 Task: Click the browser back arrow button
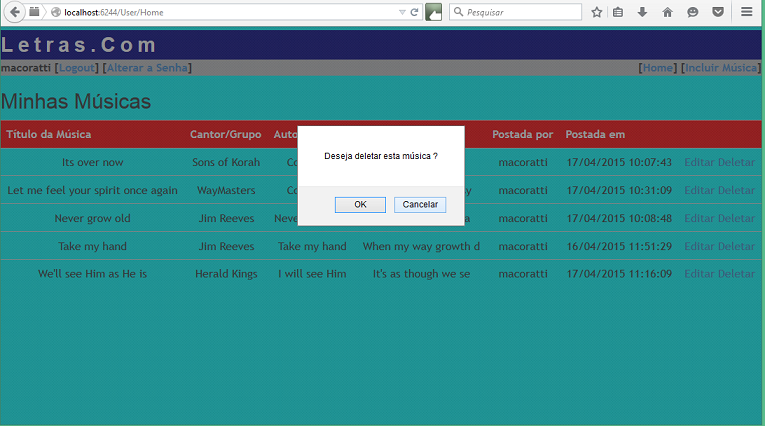[x=15, y=12]
